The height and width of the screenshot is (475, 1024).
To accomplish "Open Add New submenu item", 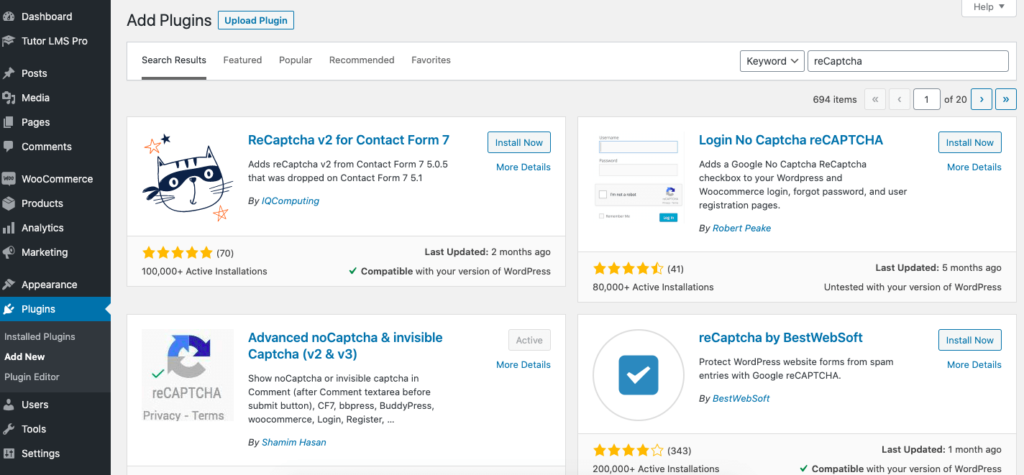I will (24, 357).
